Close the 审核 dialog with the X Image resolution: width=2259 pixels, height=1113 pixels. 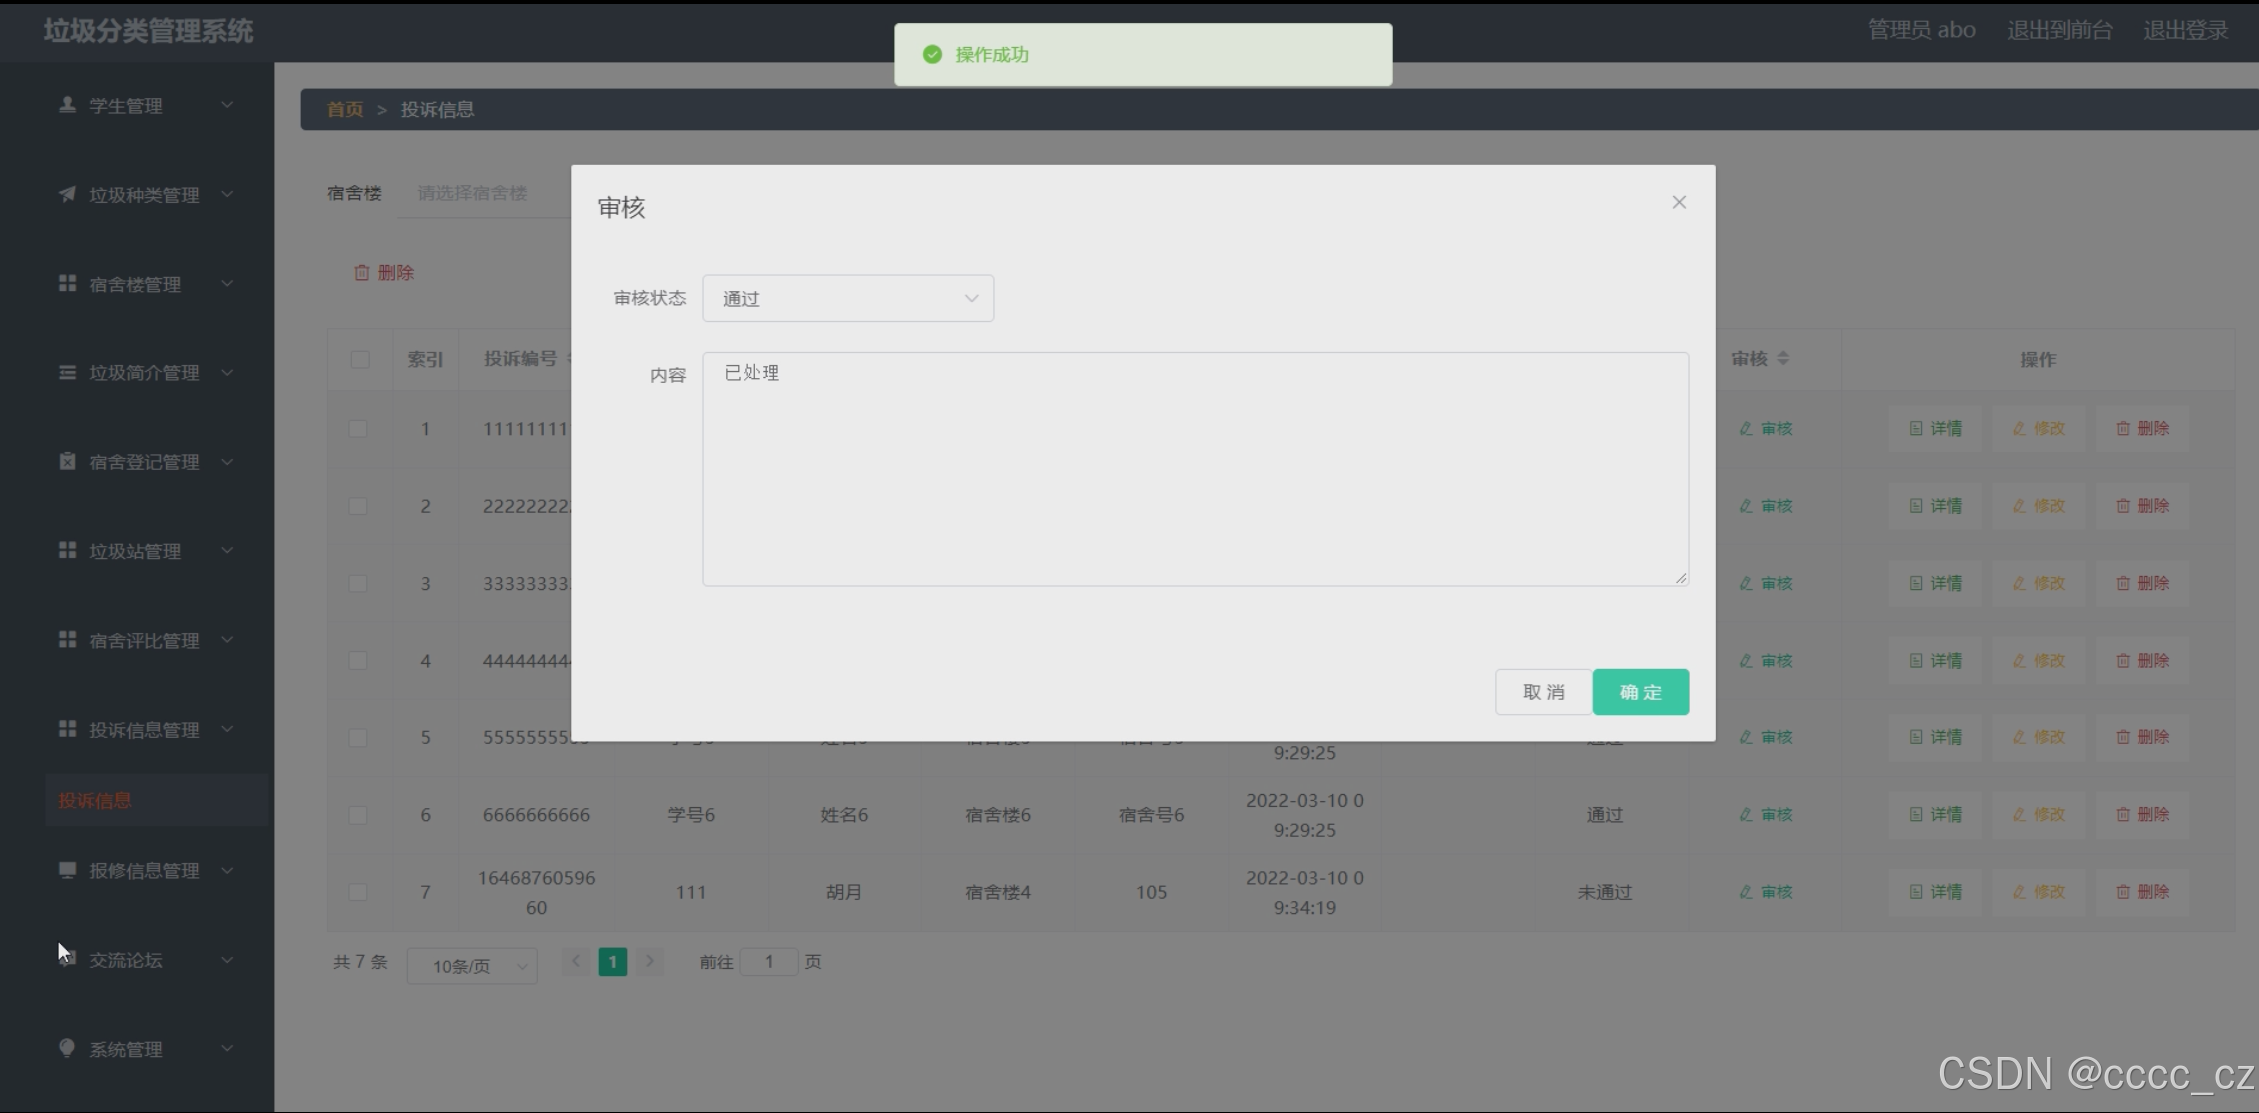point(1679,202)
